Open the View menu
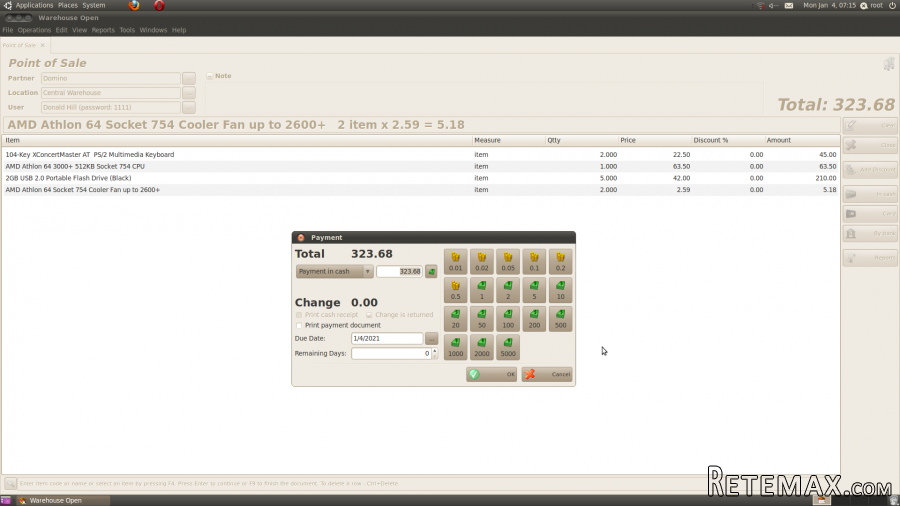 79,30
